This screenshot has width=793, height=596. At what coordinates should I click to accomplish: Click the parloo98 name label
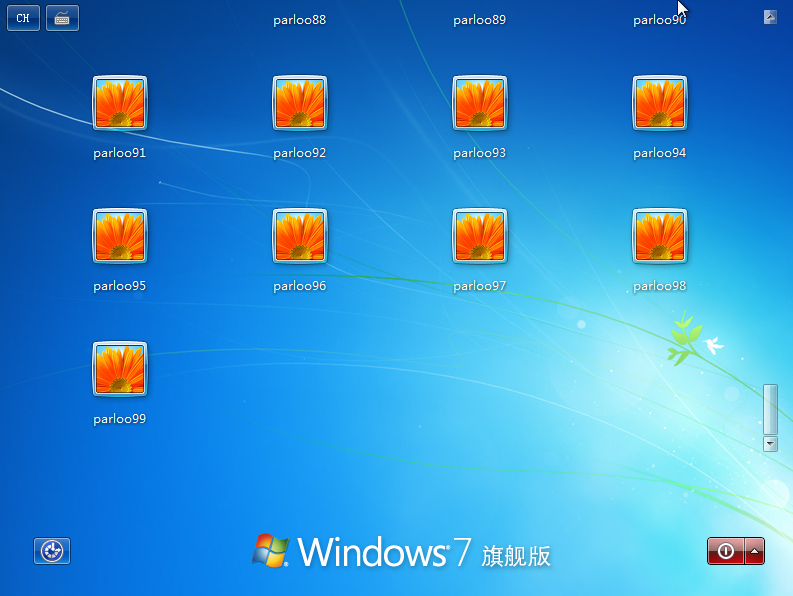tap(660, 286)
